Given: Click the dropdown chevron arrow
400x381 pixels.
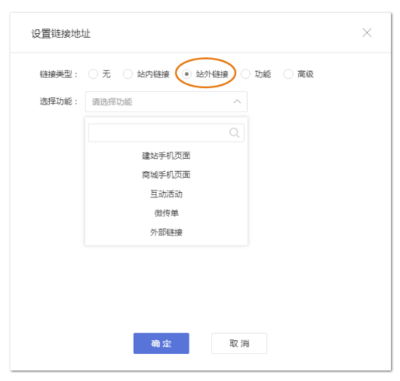Looking at the screenshot, I should click(237, 101).
